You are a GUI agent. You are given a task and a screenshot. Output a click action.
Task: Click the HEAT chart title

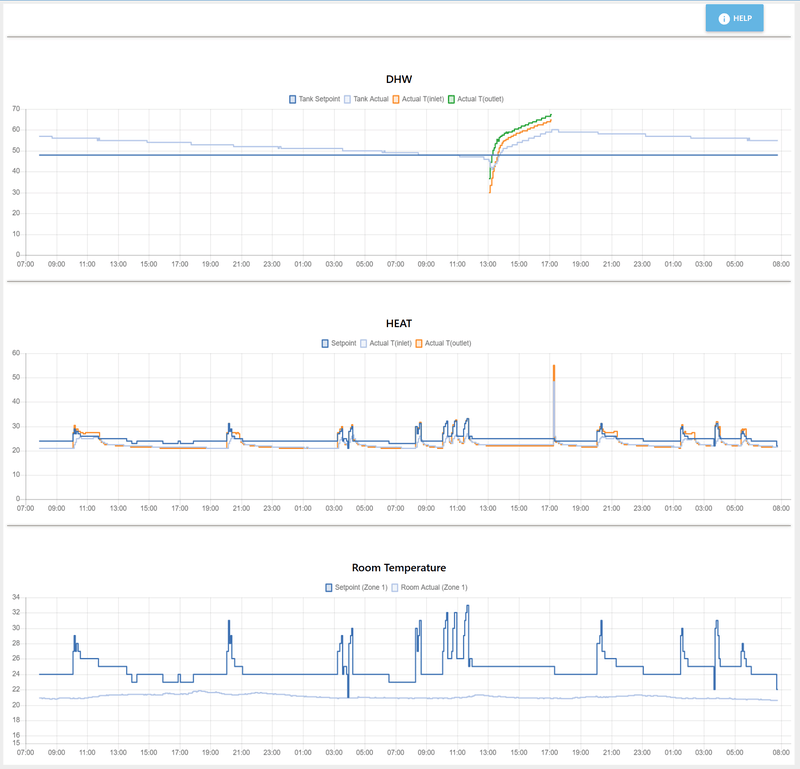[399, 324]
